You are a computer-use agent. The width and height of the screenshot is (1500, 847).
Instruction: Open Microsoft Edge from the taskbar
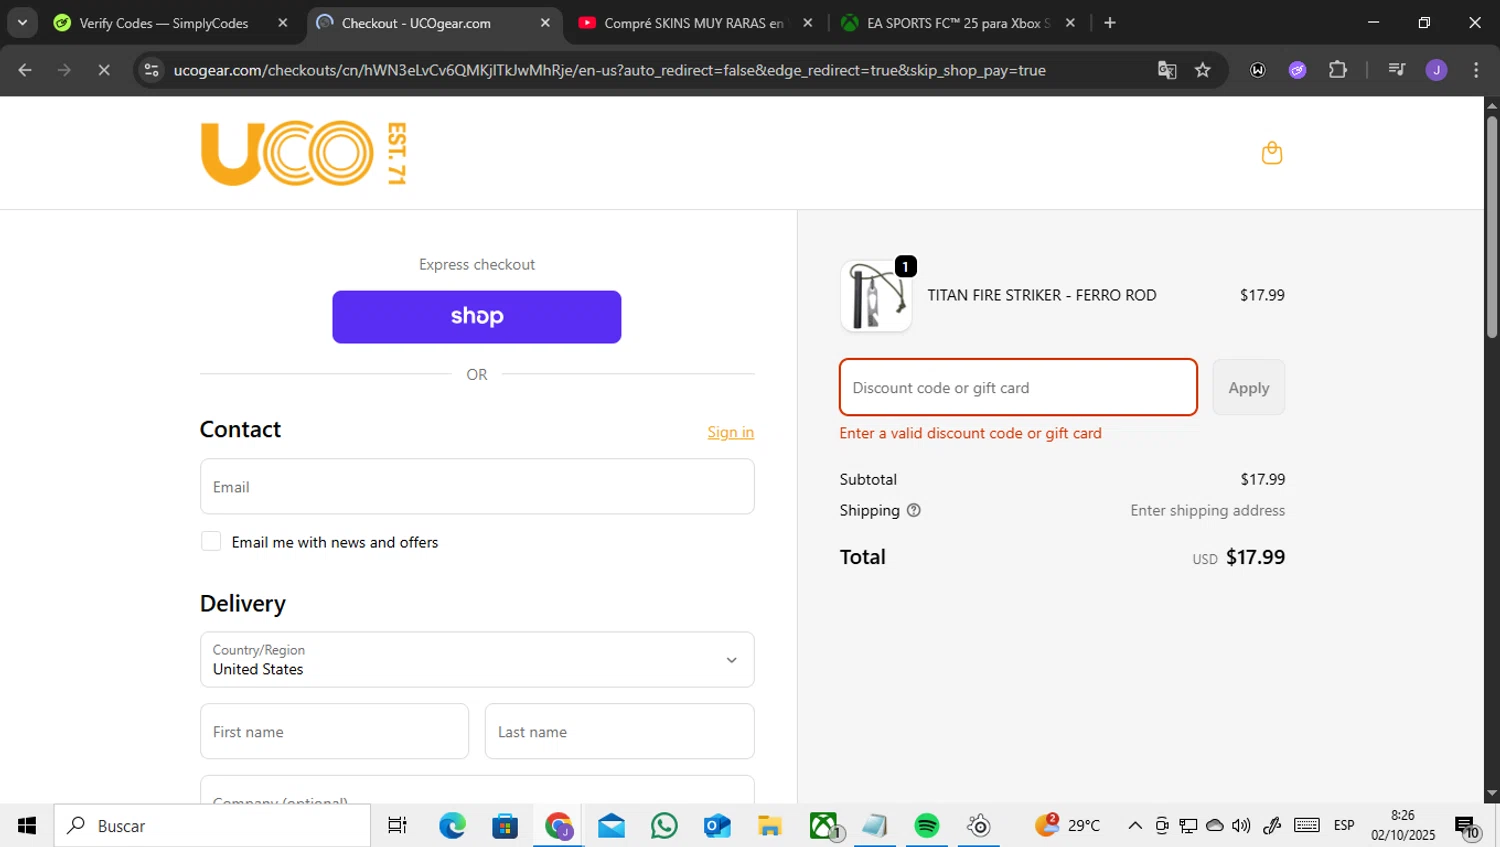[452, 826]
